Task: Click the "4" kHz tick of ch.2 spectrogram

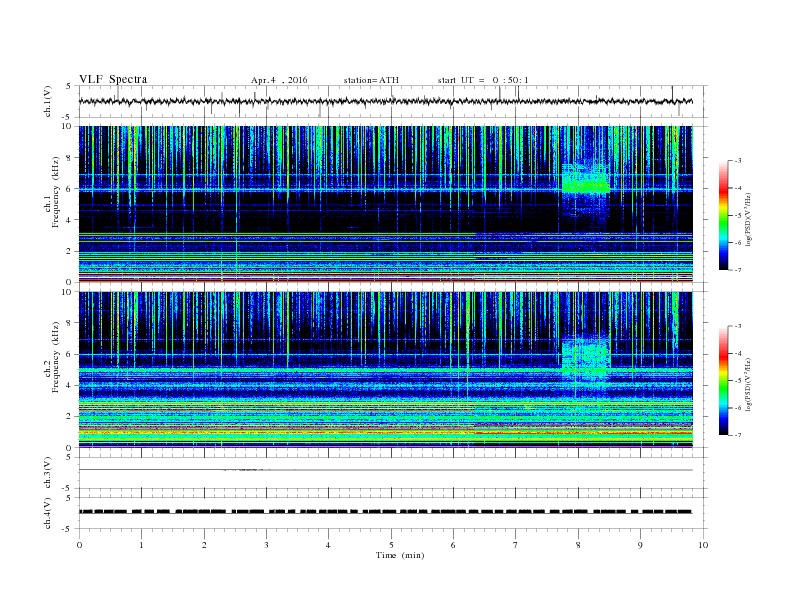Action: click(70, 385)
